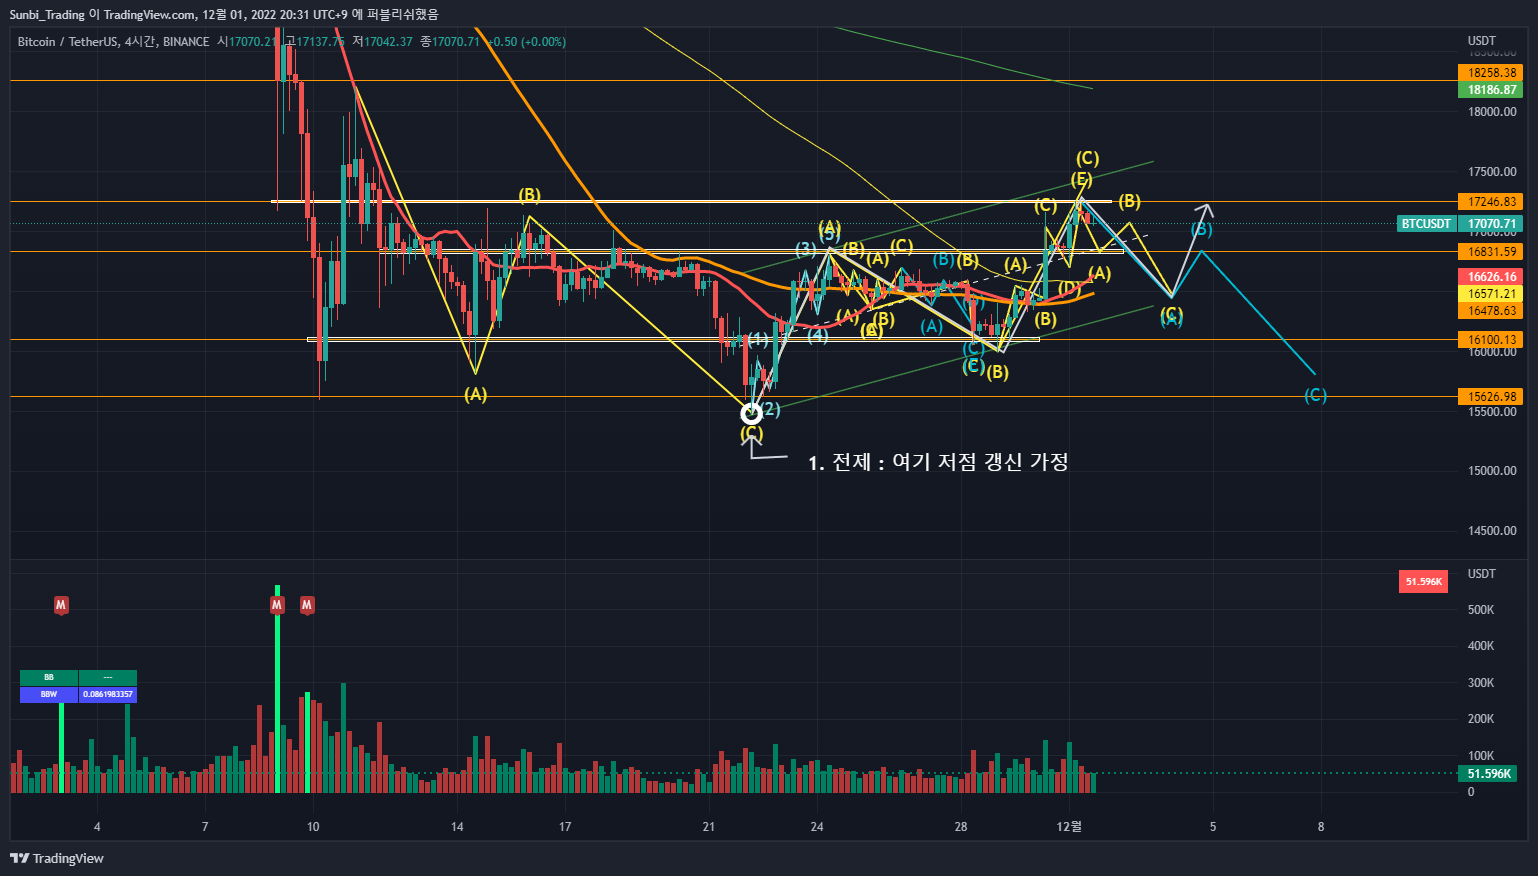Click the red M marker above date 4
Viewport: 1538px width, 876px height.
pyautogui.click(x=61, y=605)
